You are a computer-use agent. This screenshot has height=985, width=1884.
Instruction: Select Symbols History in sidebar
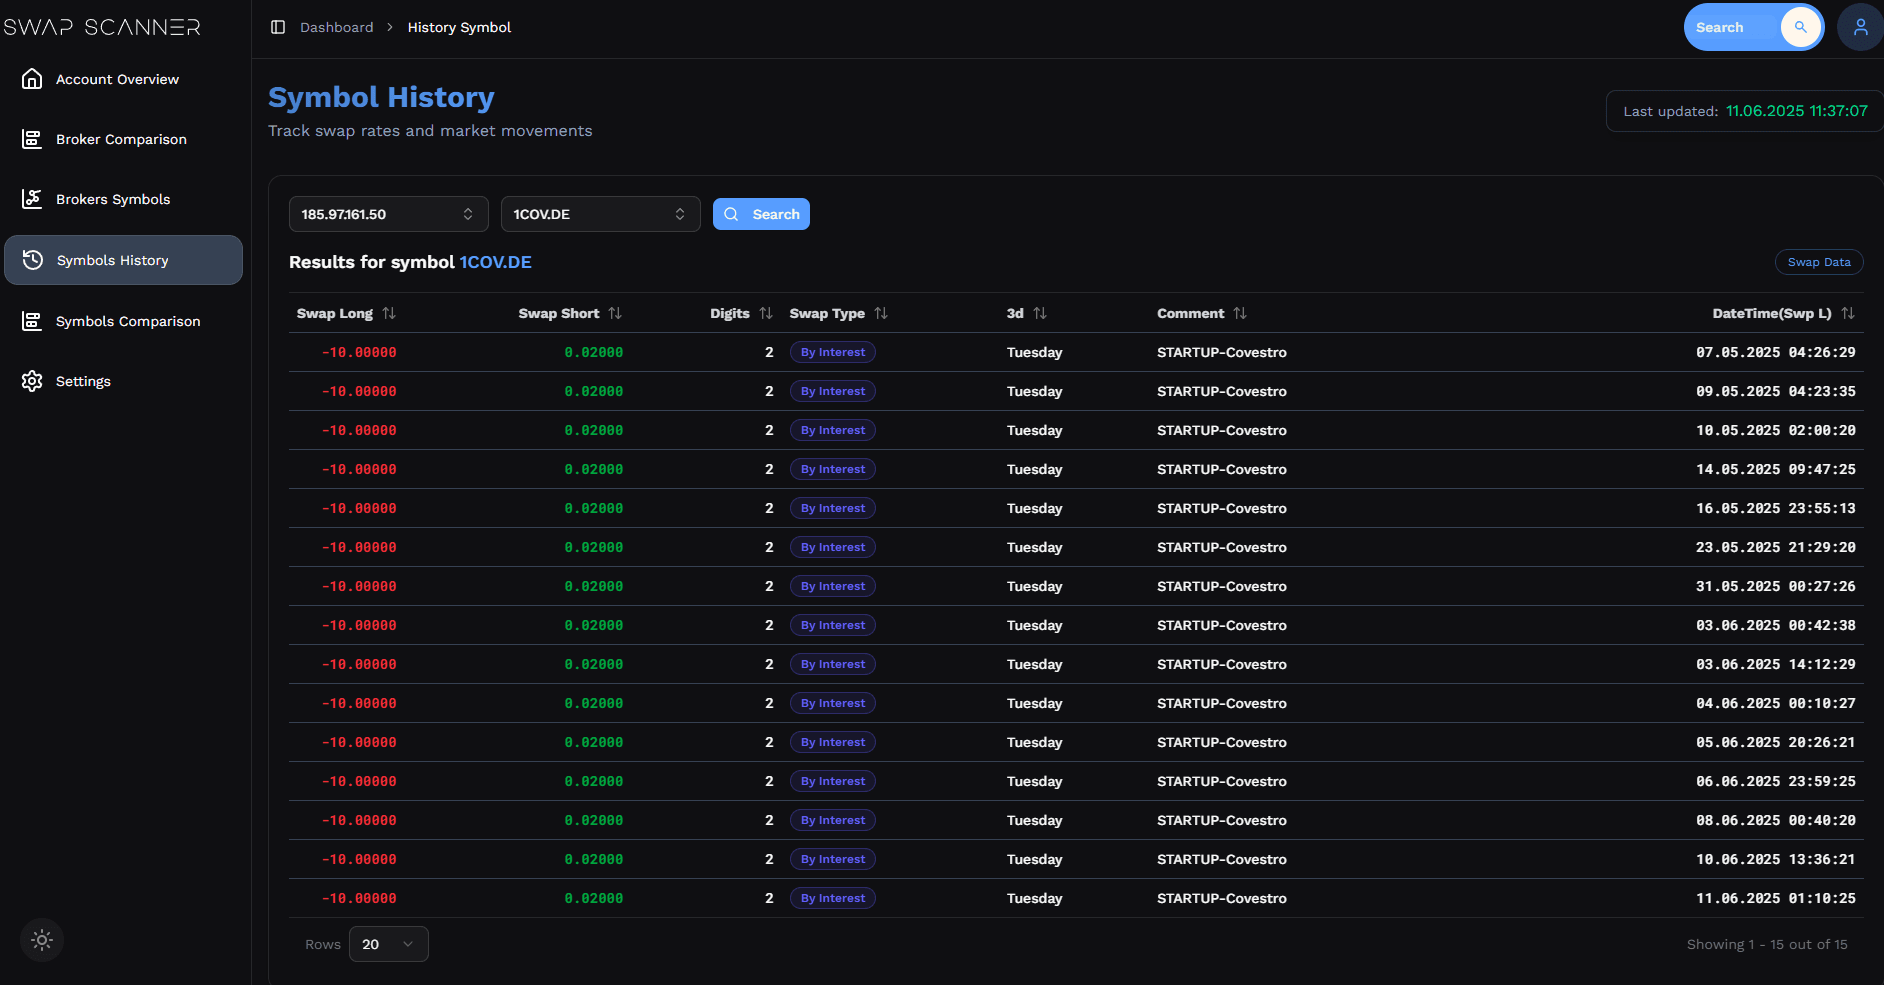[x=123, y=260]
